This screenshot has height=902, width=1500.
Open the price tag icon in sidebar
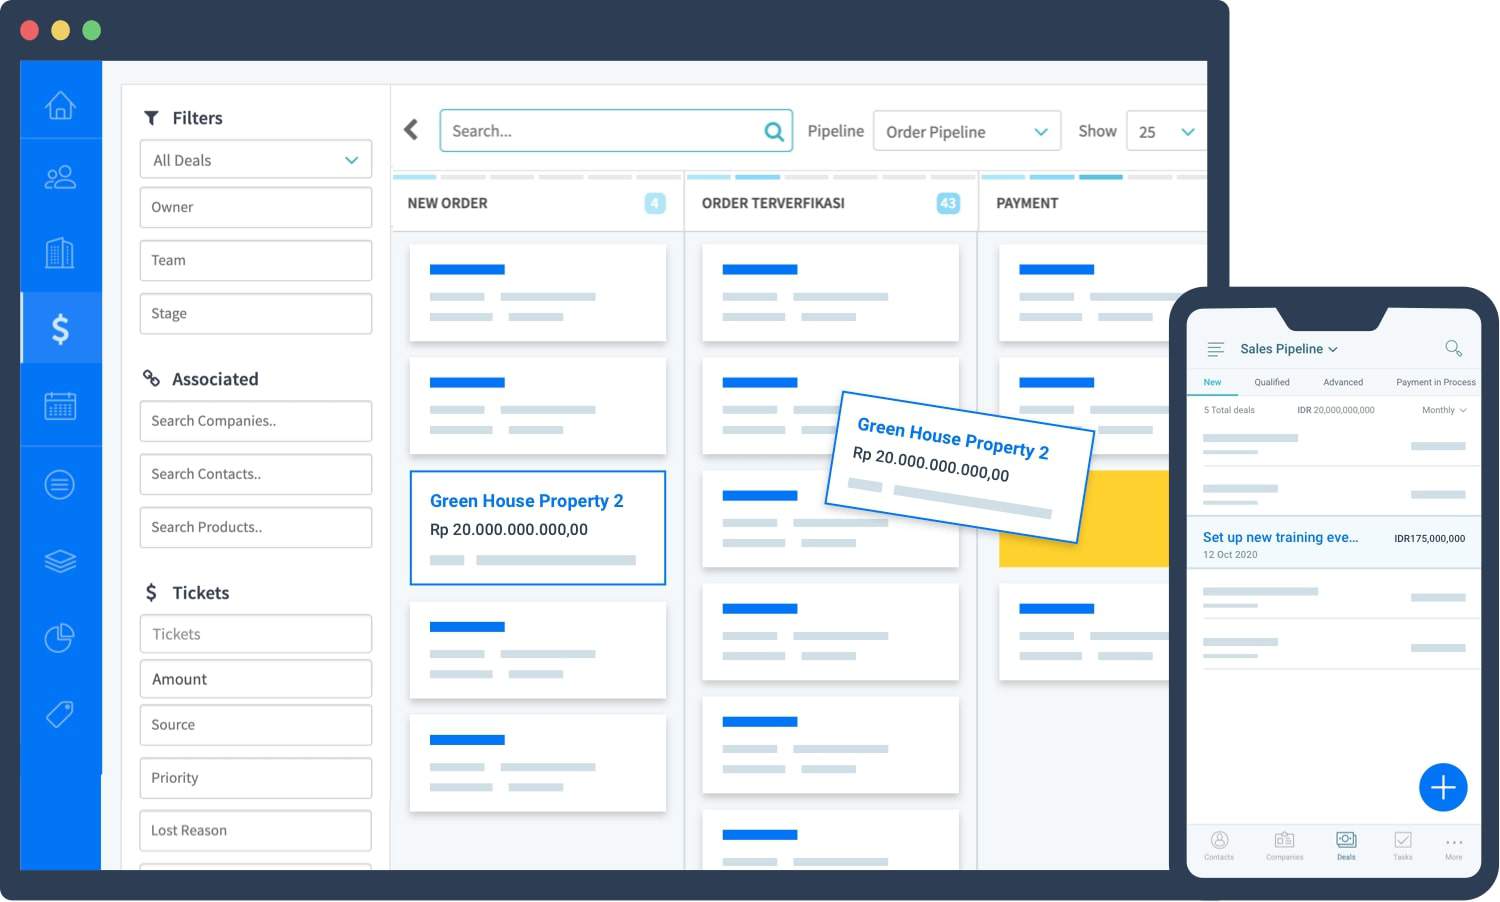click(x=60, y=714)
